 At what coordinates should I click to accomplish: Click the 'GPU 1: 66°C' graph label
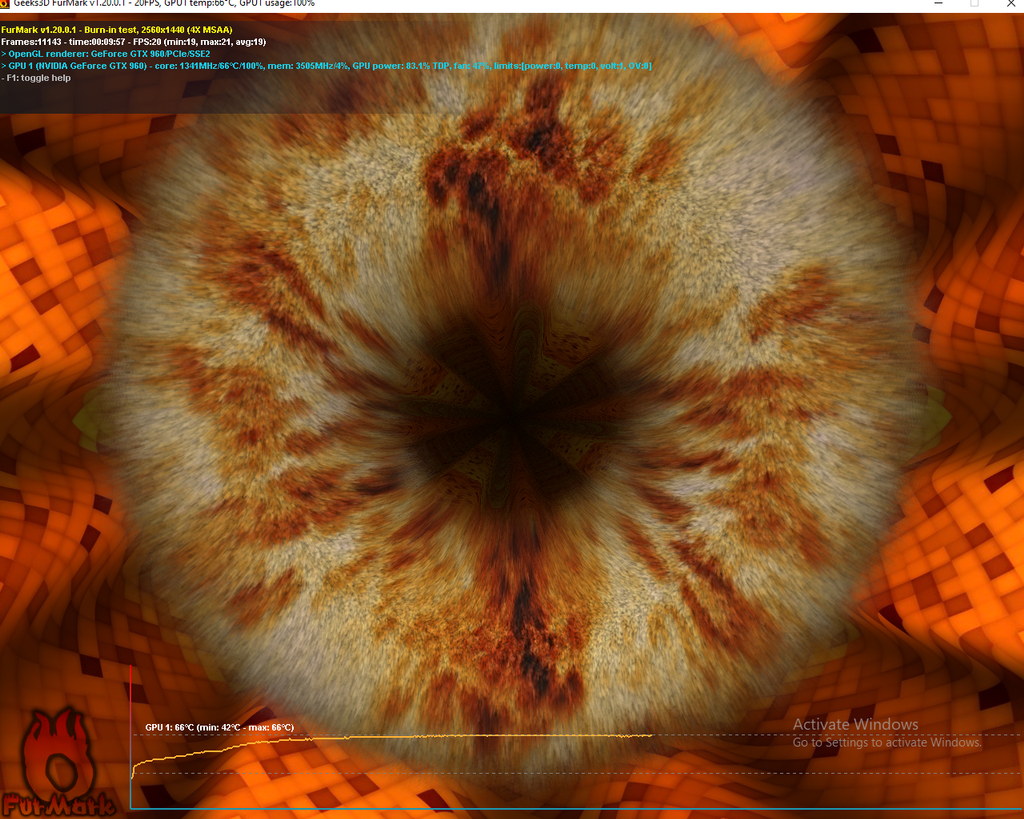pos(219,727)
